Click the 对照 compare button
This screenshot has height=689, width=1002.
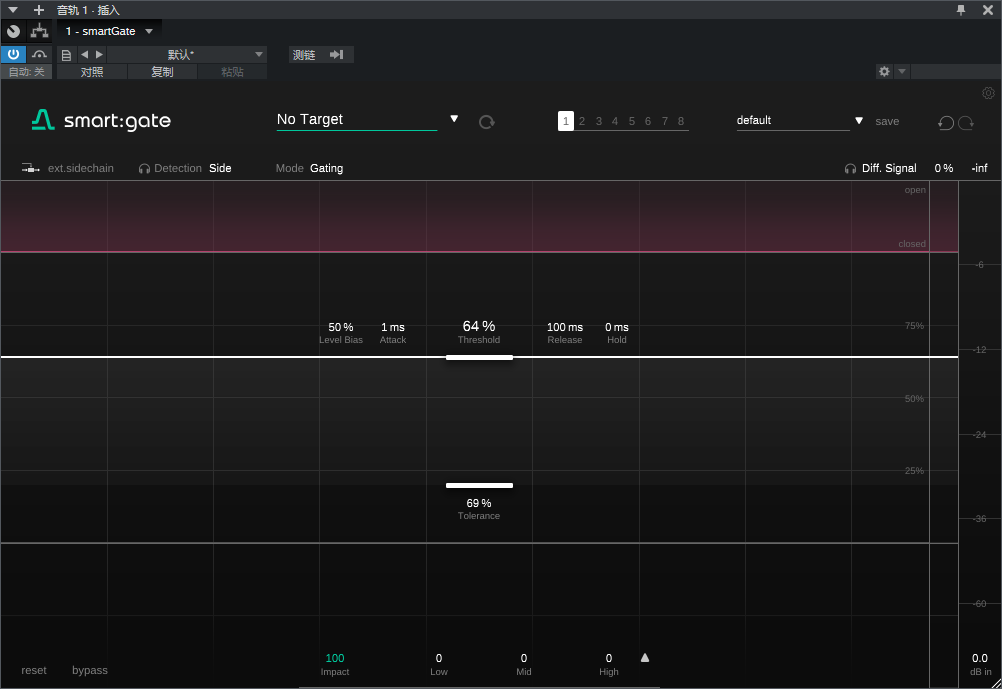(92, 72)
